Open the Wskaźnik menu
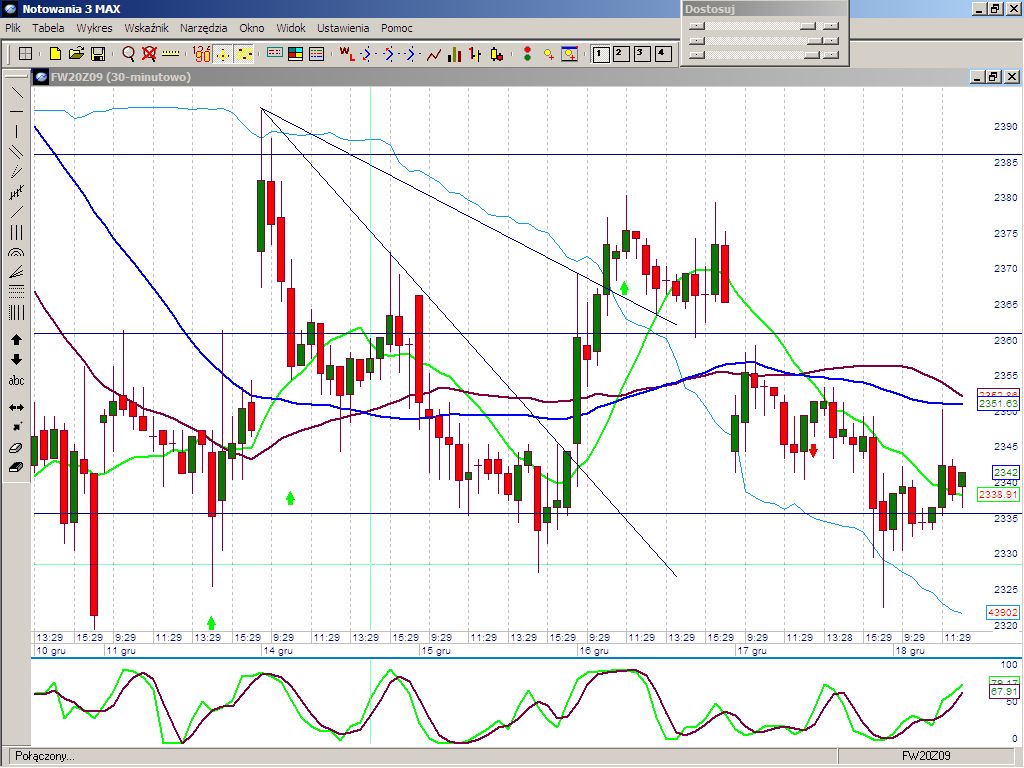The width and height of the screenshot is (1024, 768). click(146, 28)
